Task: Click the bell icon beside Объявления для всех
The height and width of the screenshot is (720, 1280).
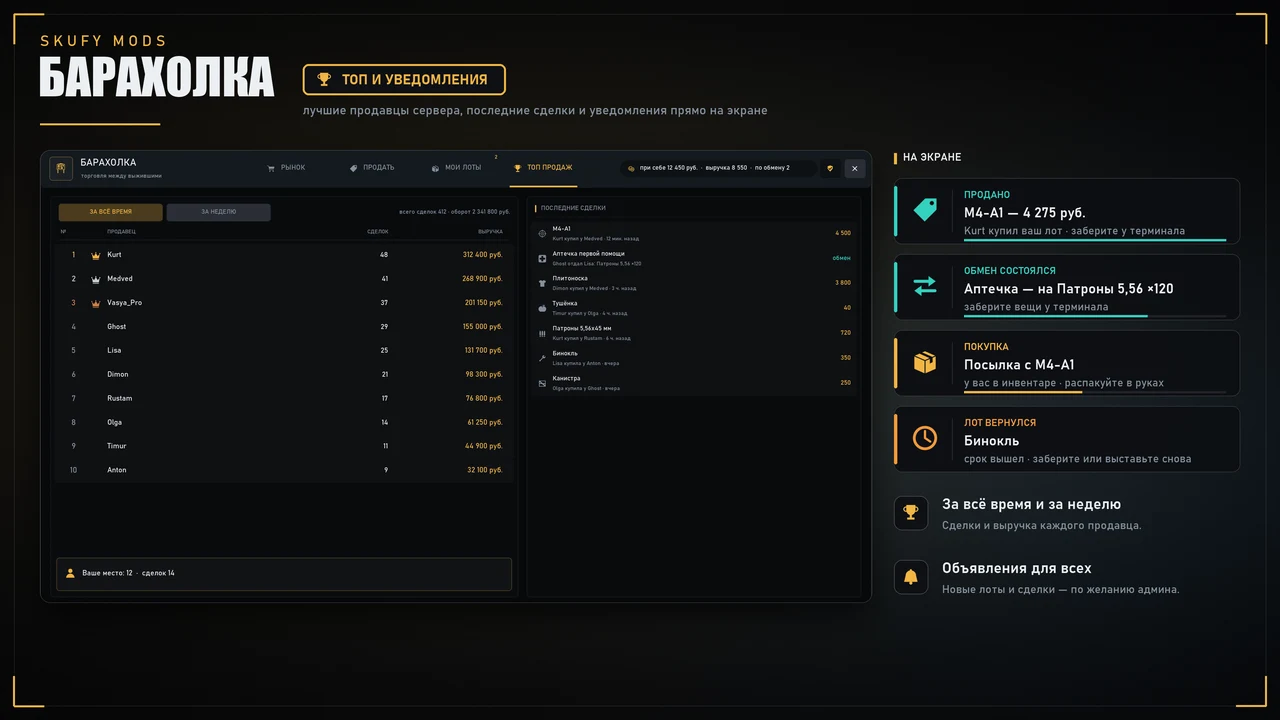Action: 911,577
